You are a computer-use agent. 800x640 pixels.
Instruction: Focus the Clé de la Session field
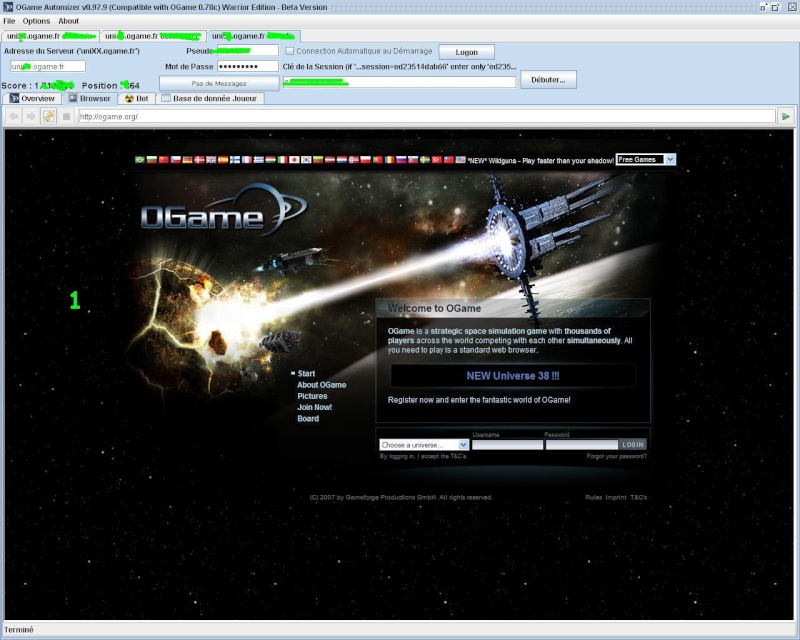[399, 82]
